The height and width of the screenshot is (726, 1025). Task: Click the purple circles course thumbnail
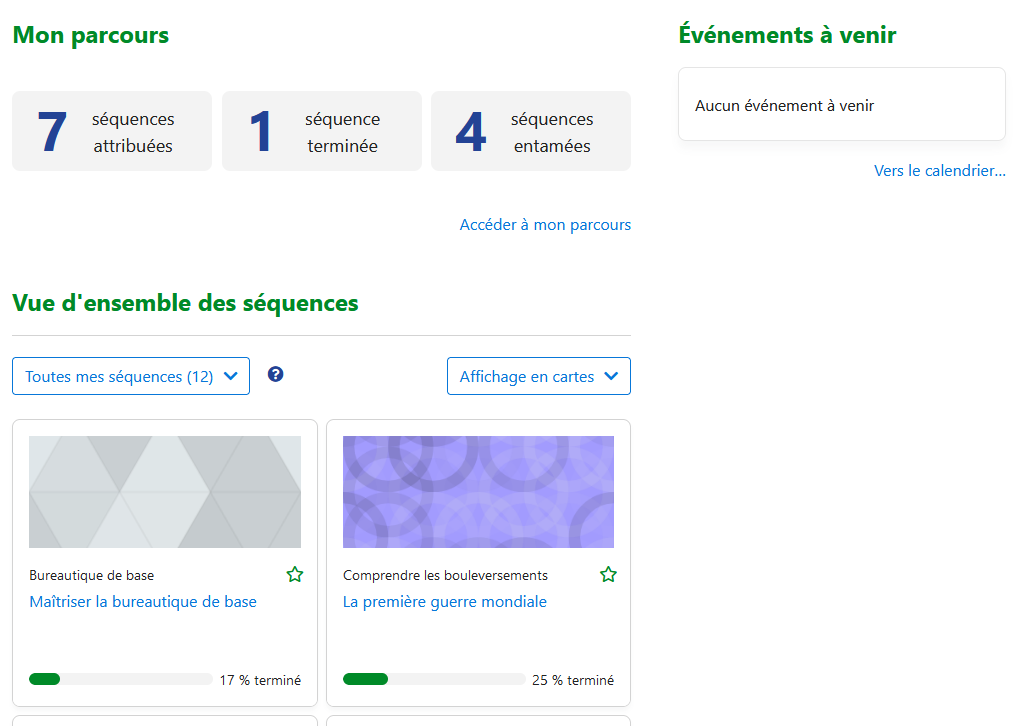tap(478, 492)
